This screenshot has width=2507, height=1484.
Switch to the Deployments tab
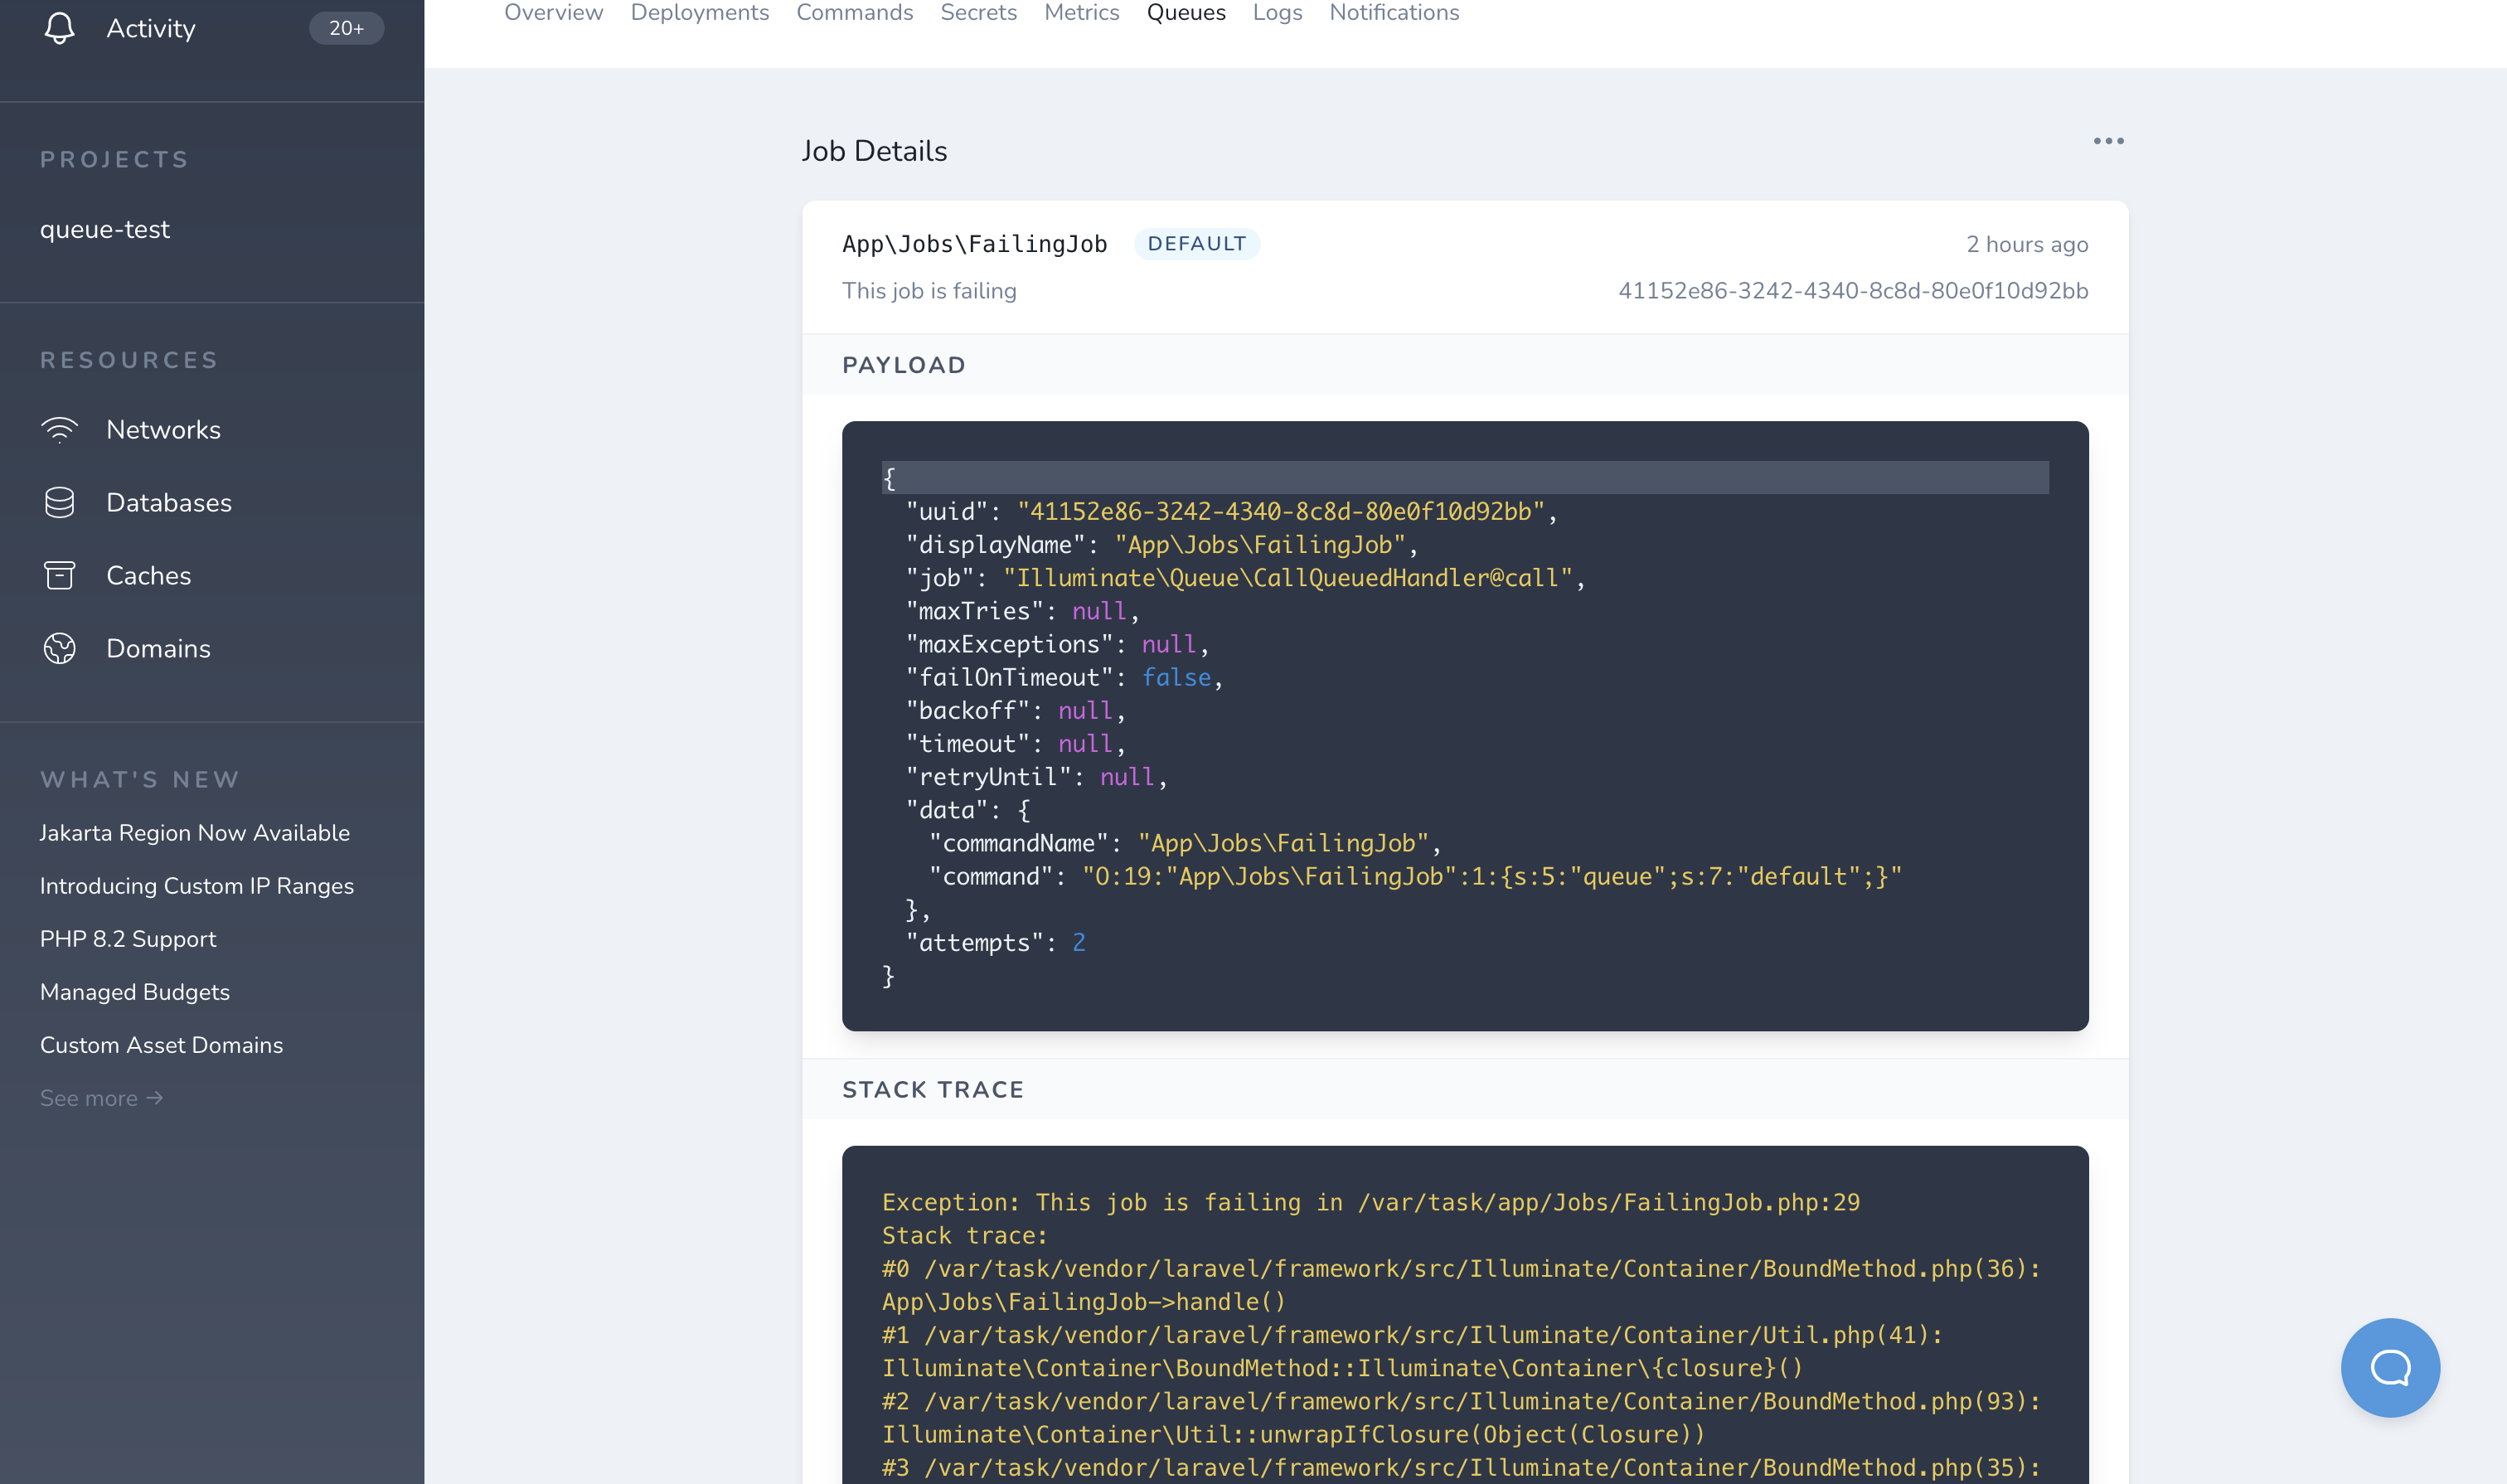pos(699,13)
